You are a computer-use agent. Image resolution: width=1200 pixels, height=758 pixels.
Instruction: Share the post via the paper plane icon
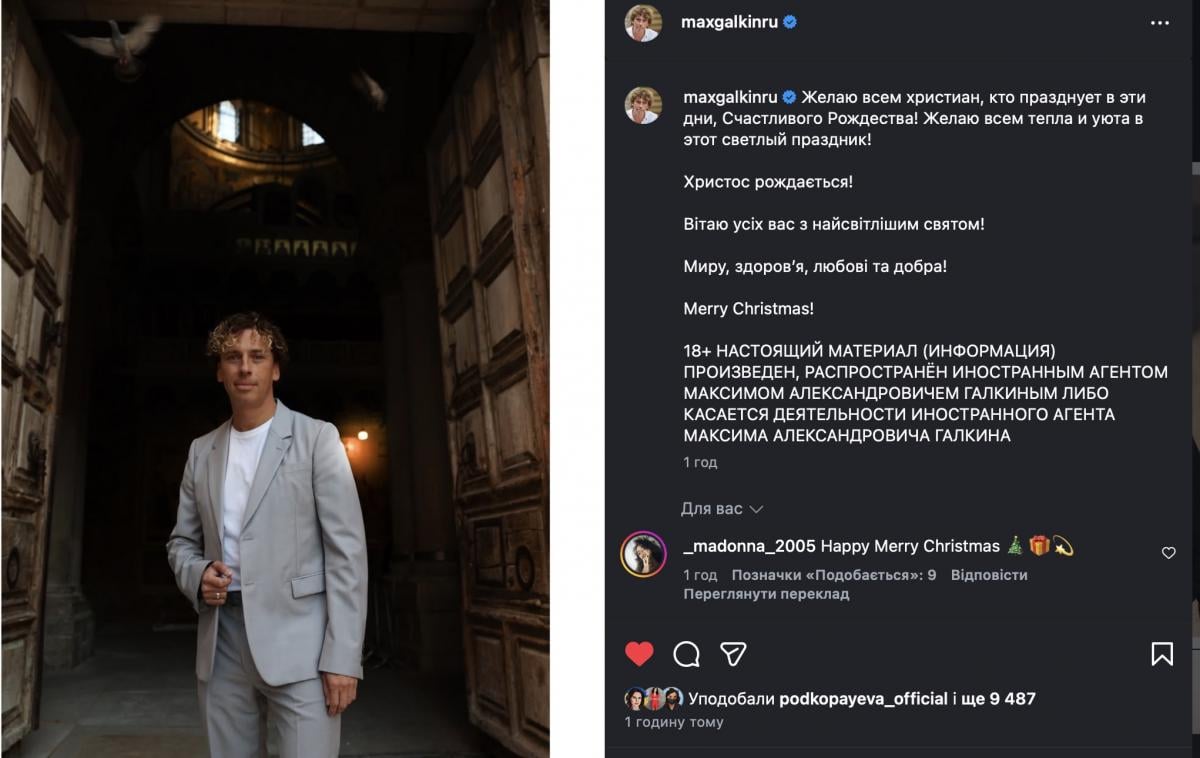734,654
